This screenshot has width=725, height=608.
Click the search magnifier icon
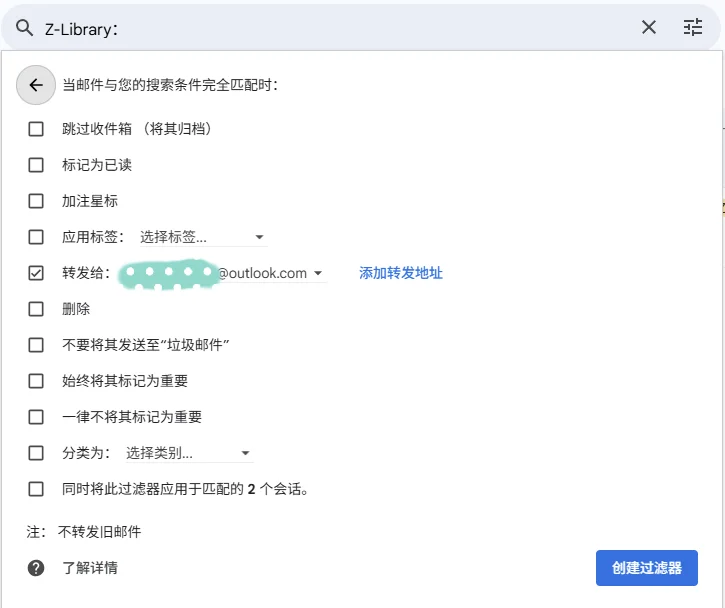point(25,28)
